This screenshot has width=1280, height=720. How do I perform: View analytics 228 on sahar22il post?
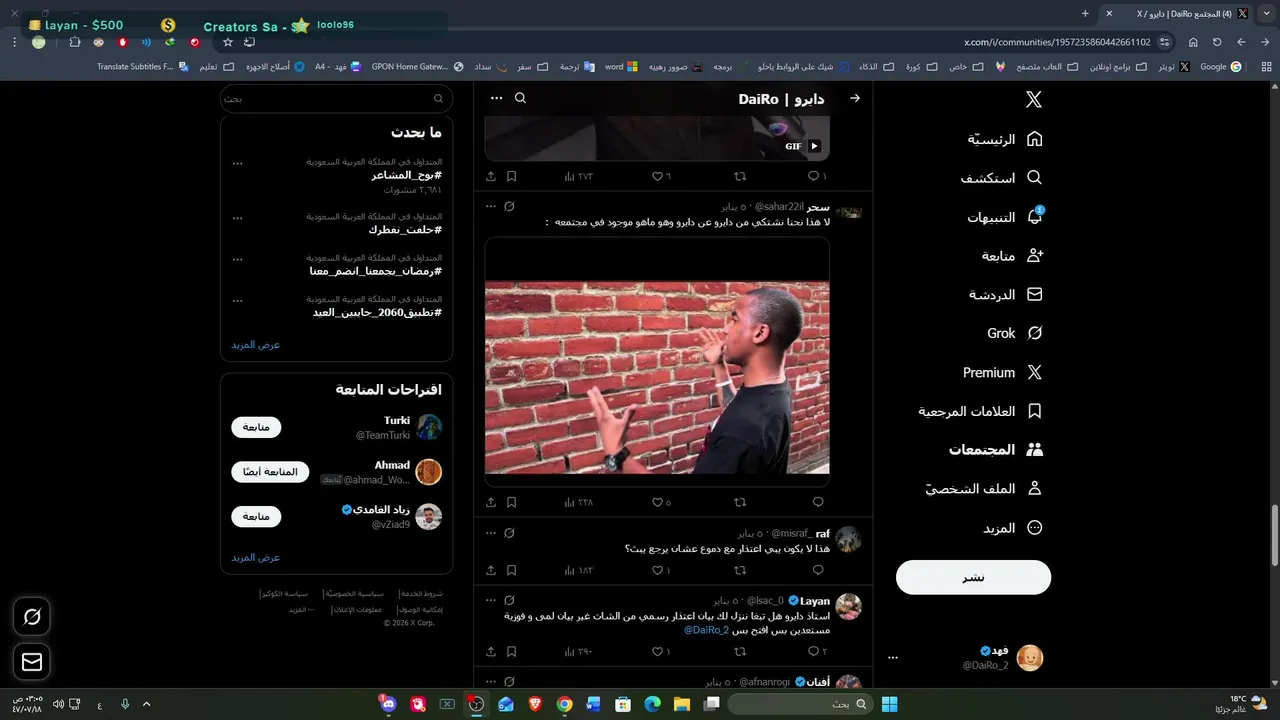pos(579,502)
